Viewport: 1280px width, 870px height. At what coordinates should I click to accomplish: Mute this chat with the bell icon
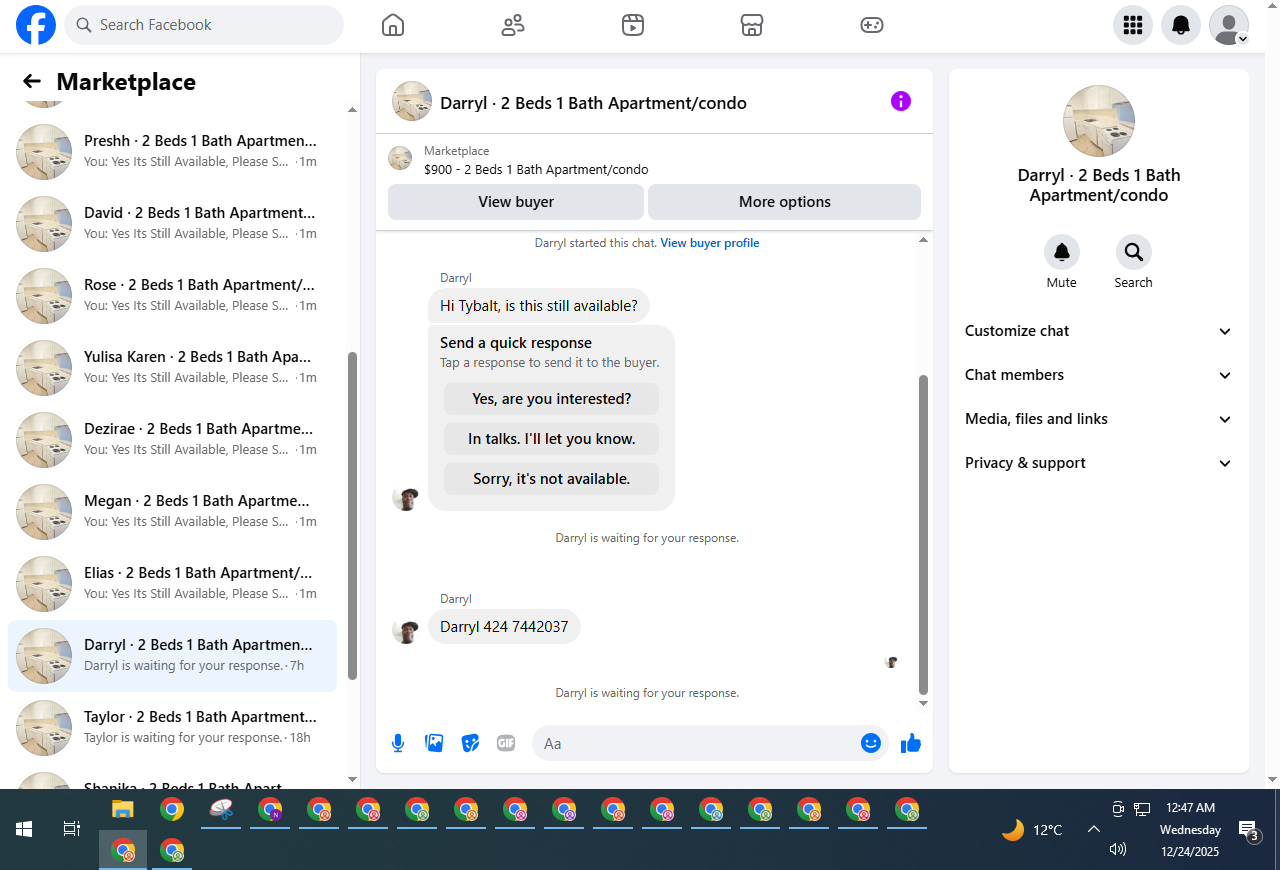[x=1062, y=253]
